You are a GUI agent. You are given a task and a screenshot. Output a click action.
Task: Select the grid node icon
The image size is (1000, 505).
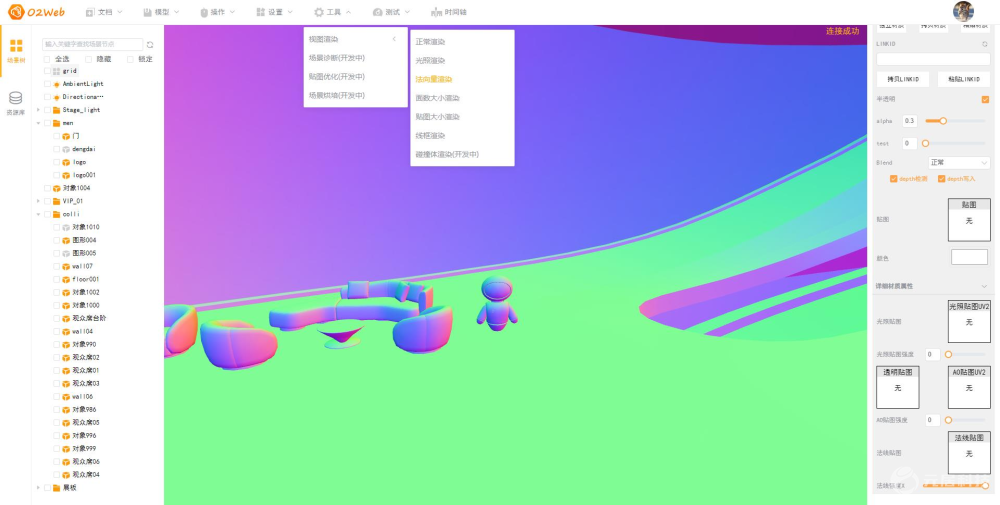pyautogui.click(x=57, y=71)
